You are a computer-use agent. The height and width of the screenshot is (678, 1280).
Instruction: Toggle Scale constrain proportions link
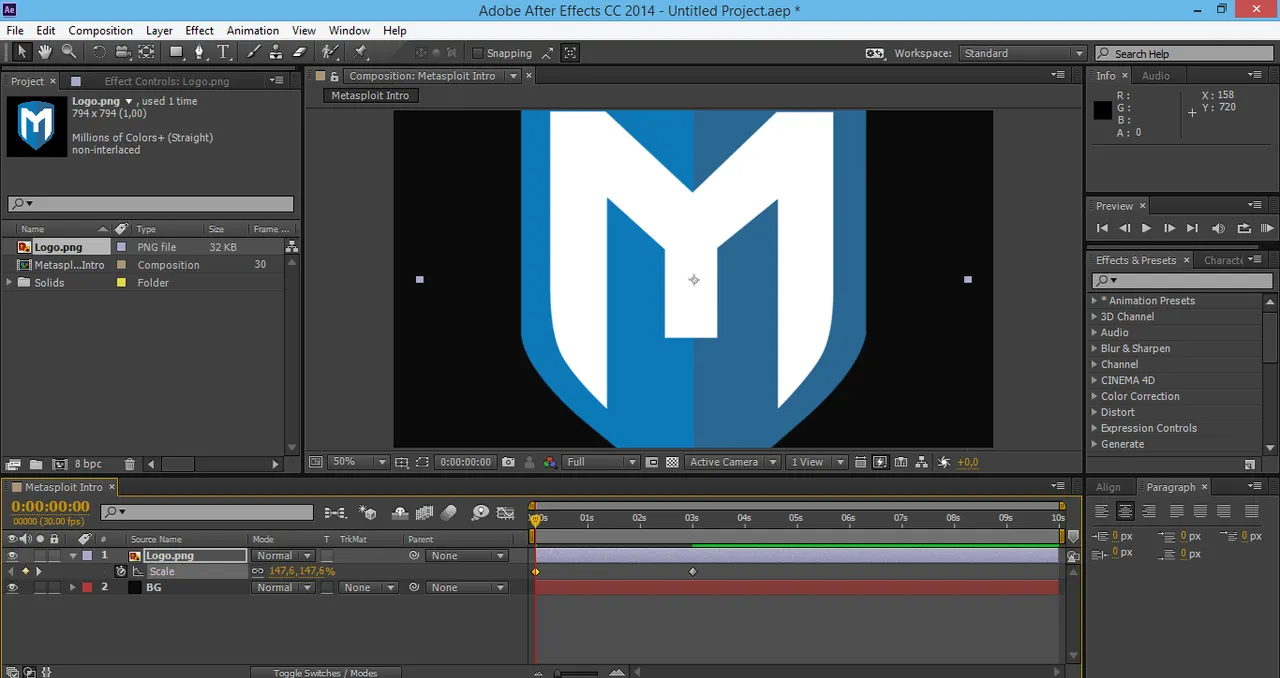tap(258, 572)
